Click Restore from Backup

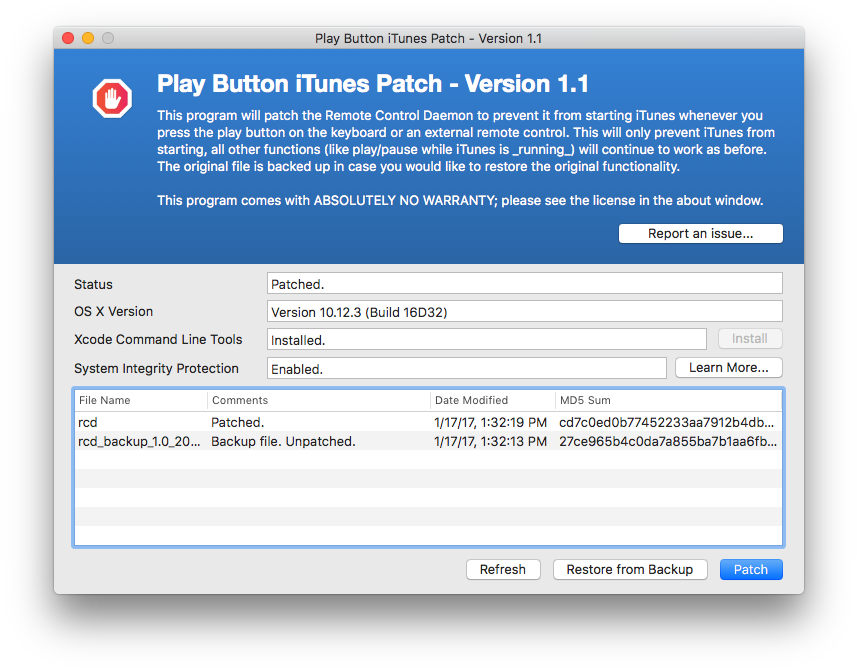click(x=630, y=570)
